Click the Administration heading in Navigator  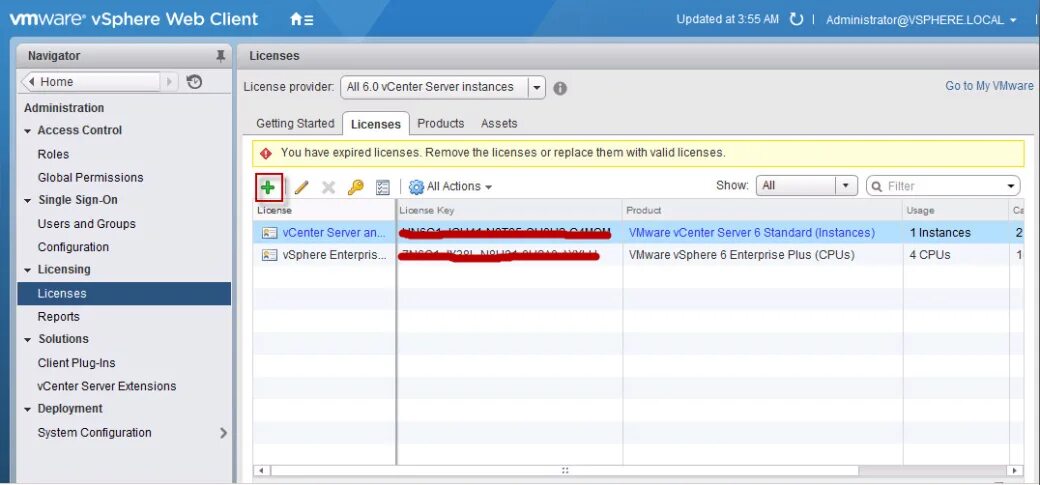tap(64, 108)
